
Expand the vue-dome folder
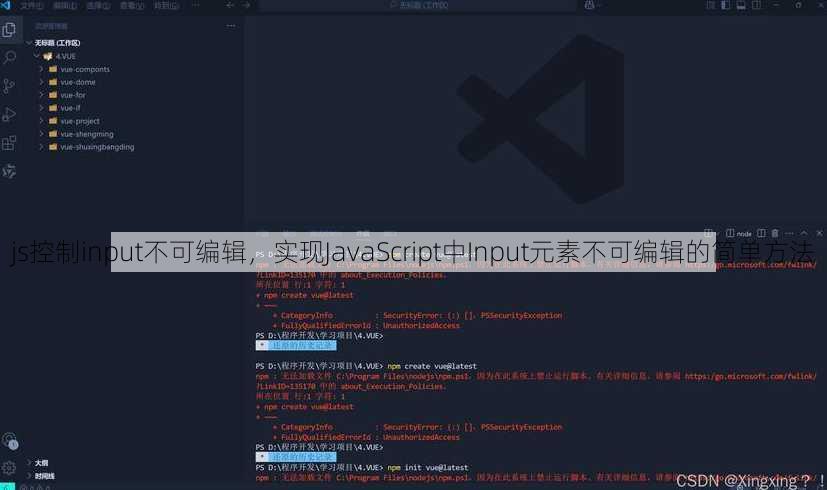tap(41, 82)
